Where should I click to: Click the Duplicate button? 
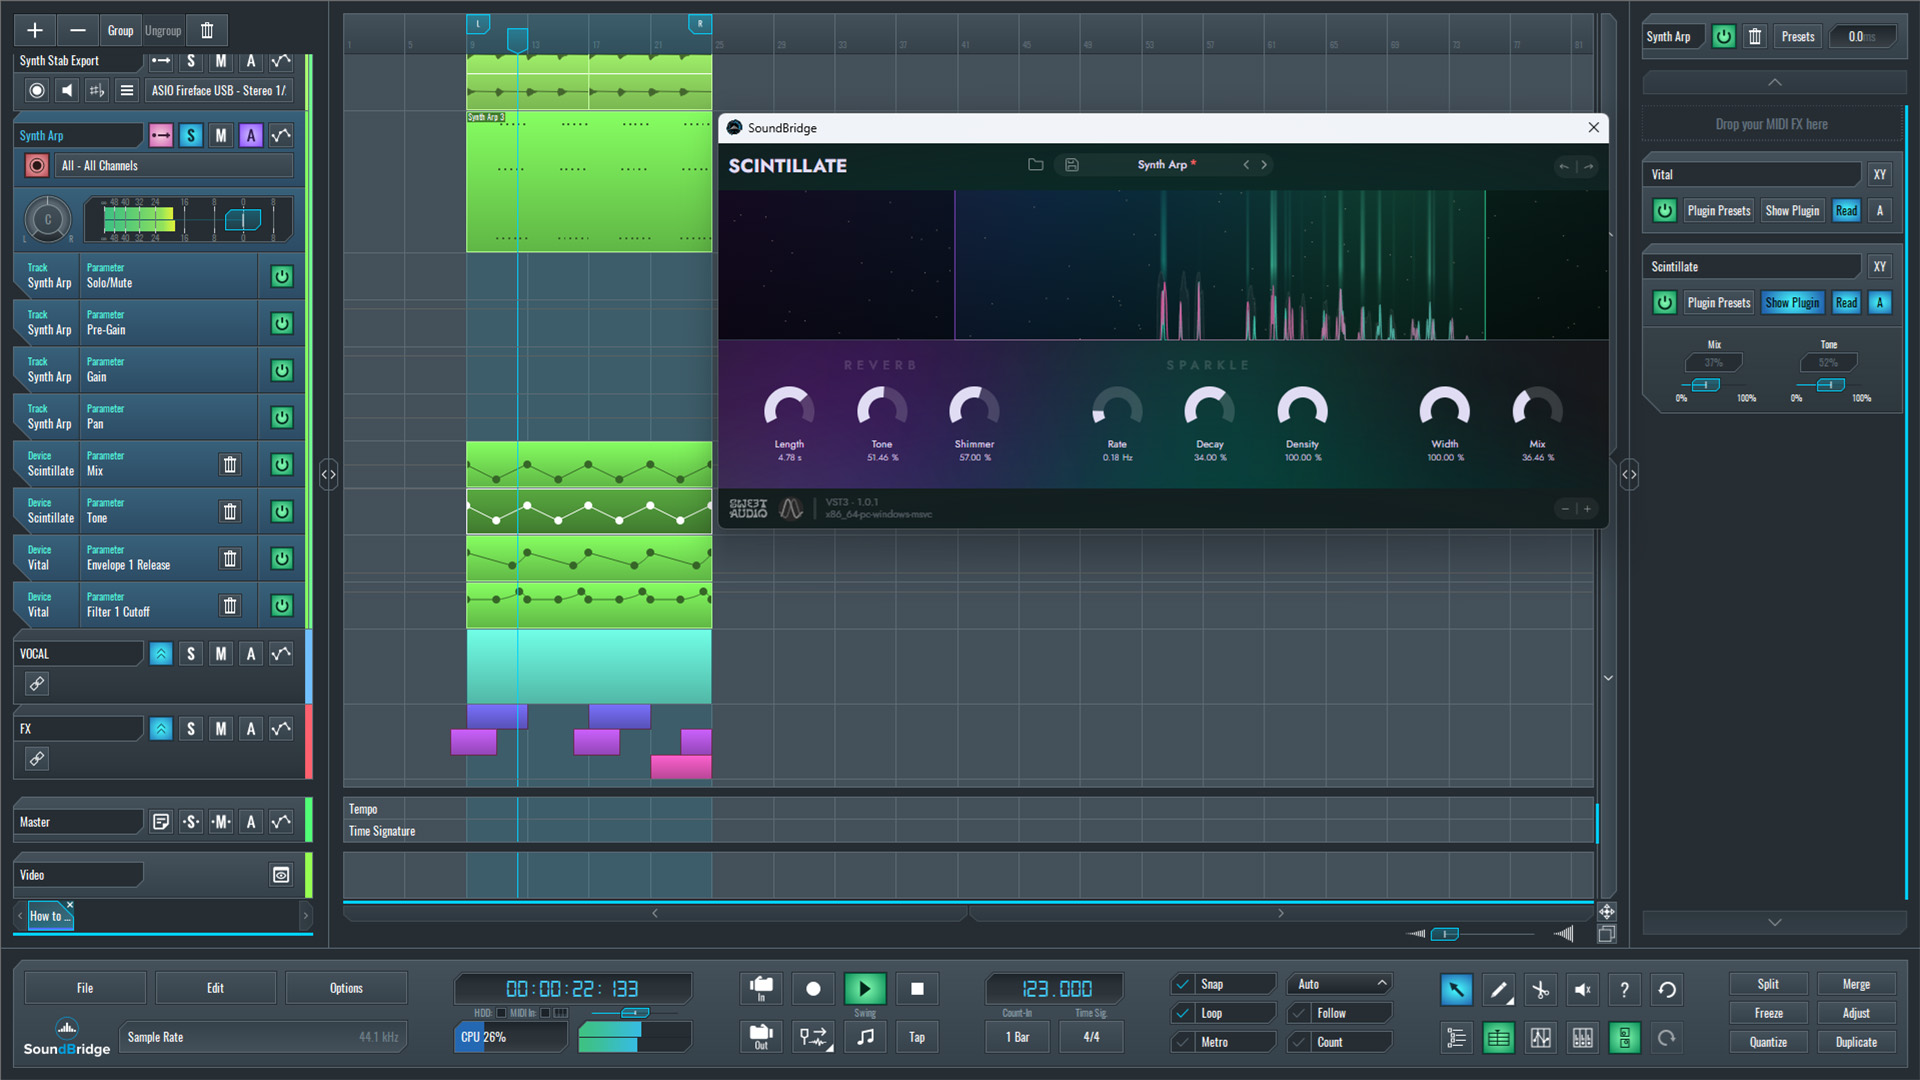pos(1856,1042)
